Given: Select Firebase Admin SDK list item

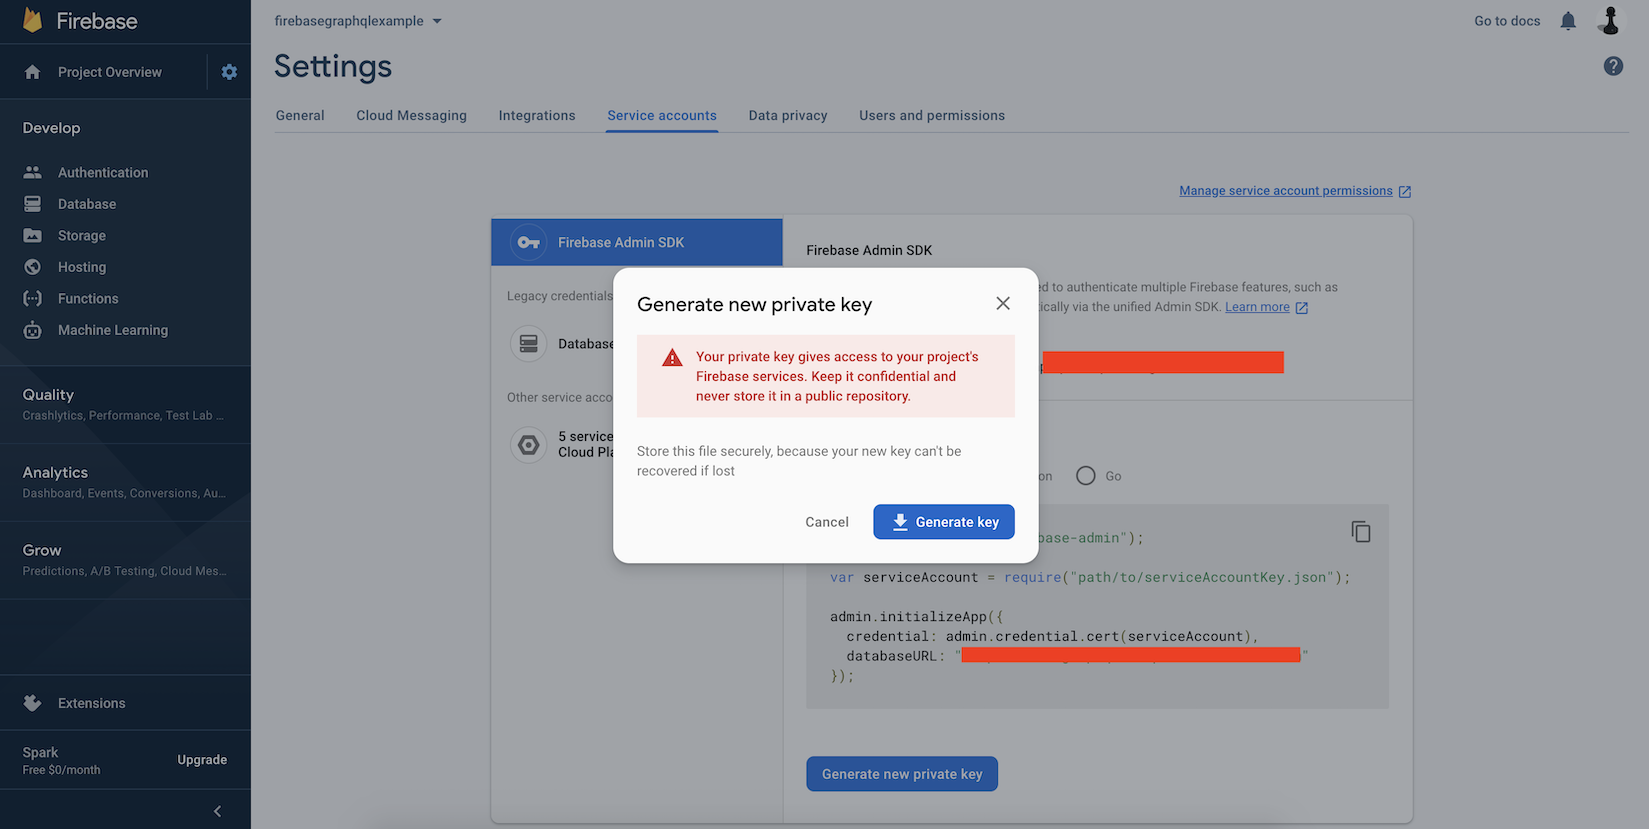Looking at the screenshot, I should tap(637, 242).
